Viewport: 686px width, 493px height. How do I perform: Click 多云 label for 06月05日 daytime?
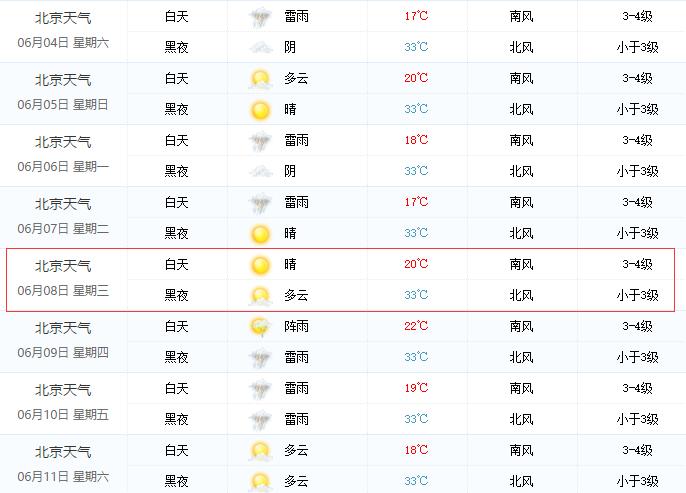coord(297,78)
